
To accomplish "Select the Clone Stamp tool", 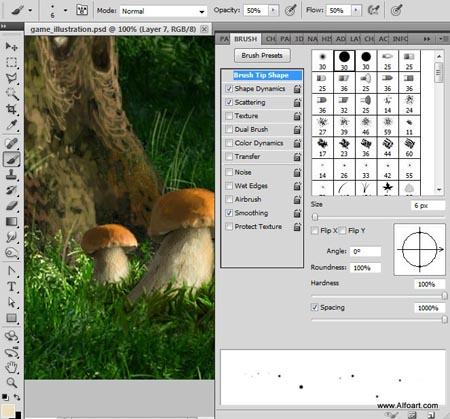I will (x=11, y=174).
